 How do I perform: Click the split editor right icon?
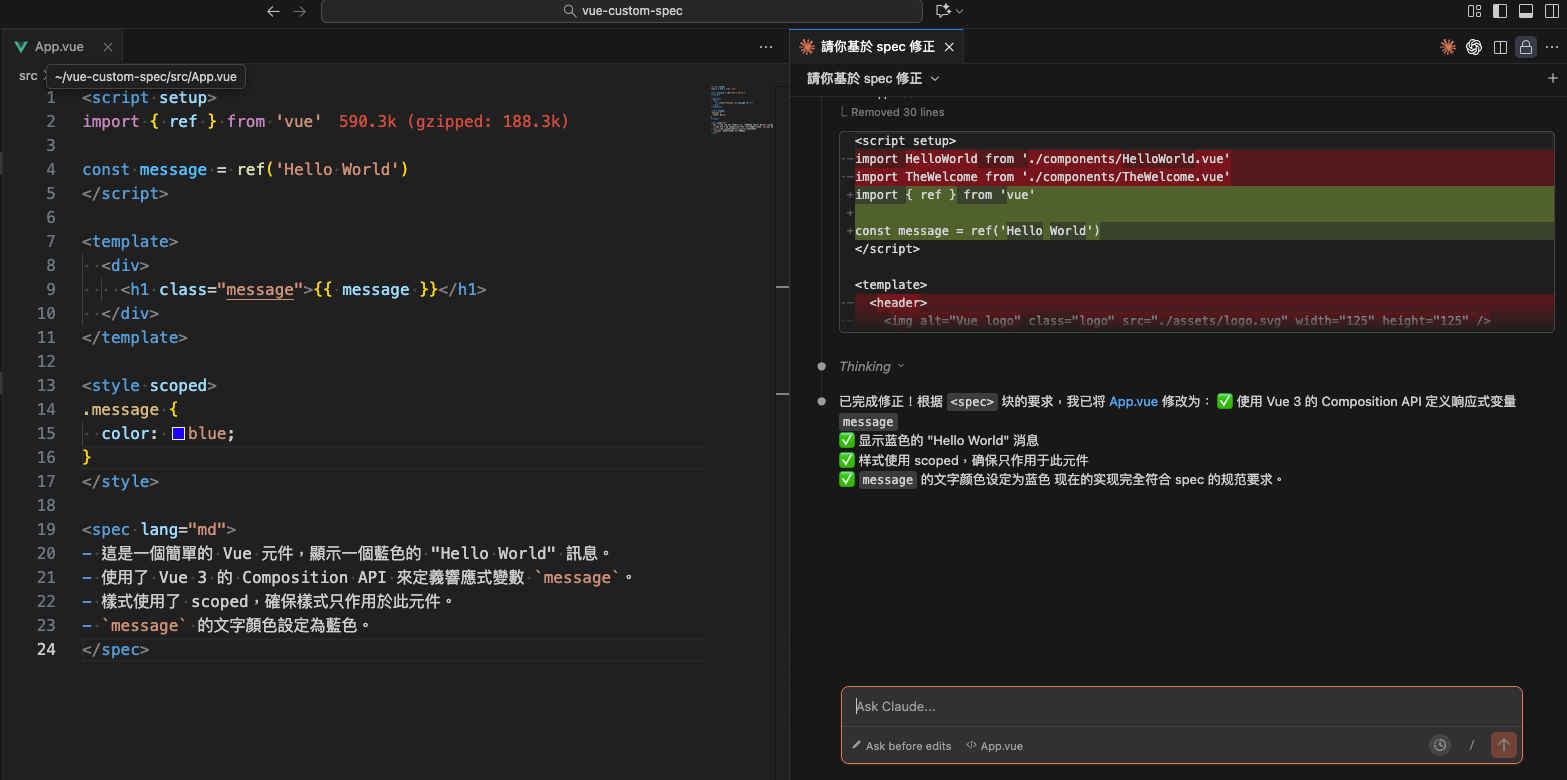[x=1500, y=47]
